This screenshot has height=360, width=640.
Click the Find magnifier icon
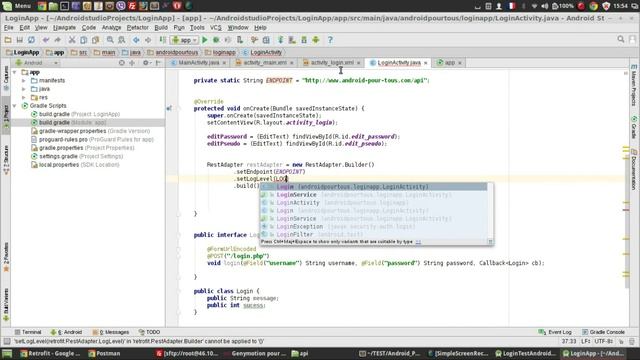point(110,40)
